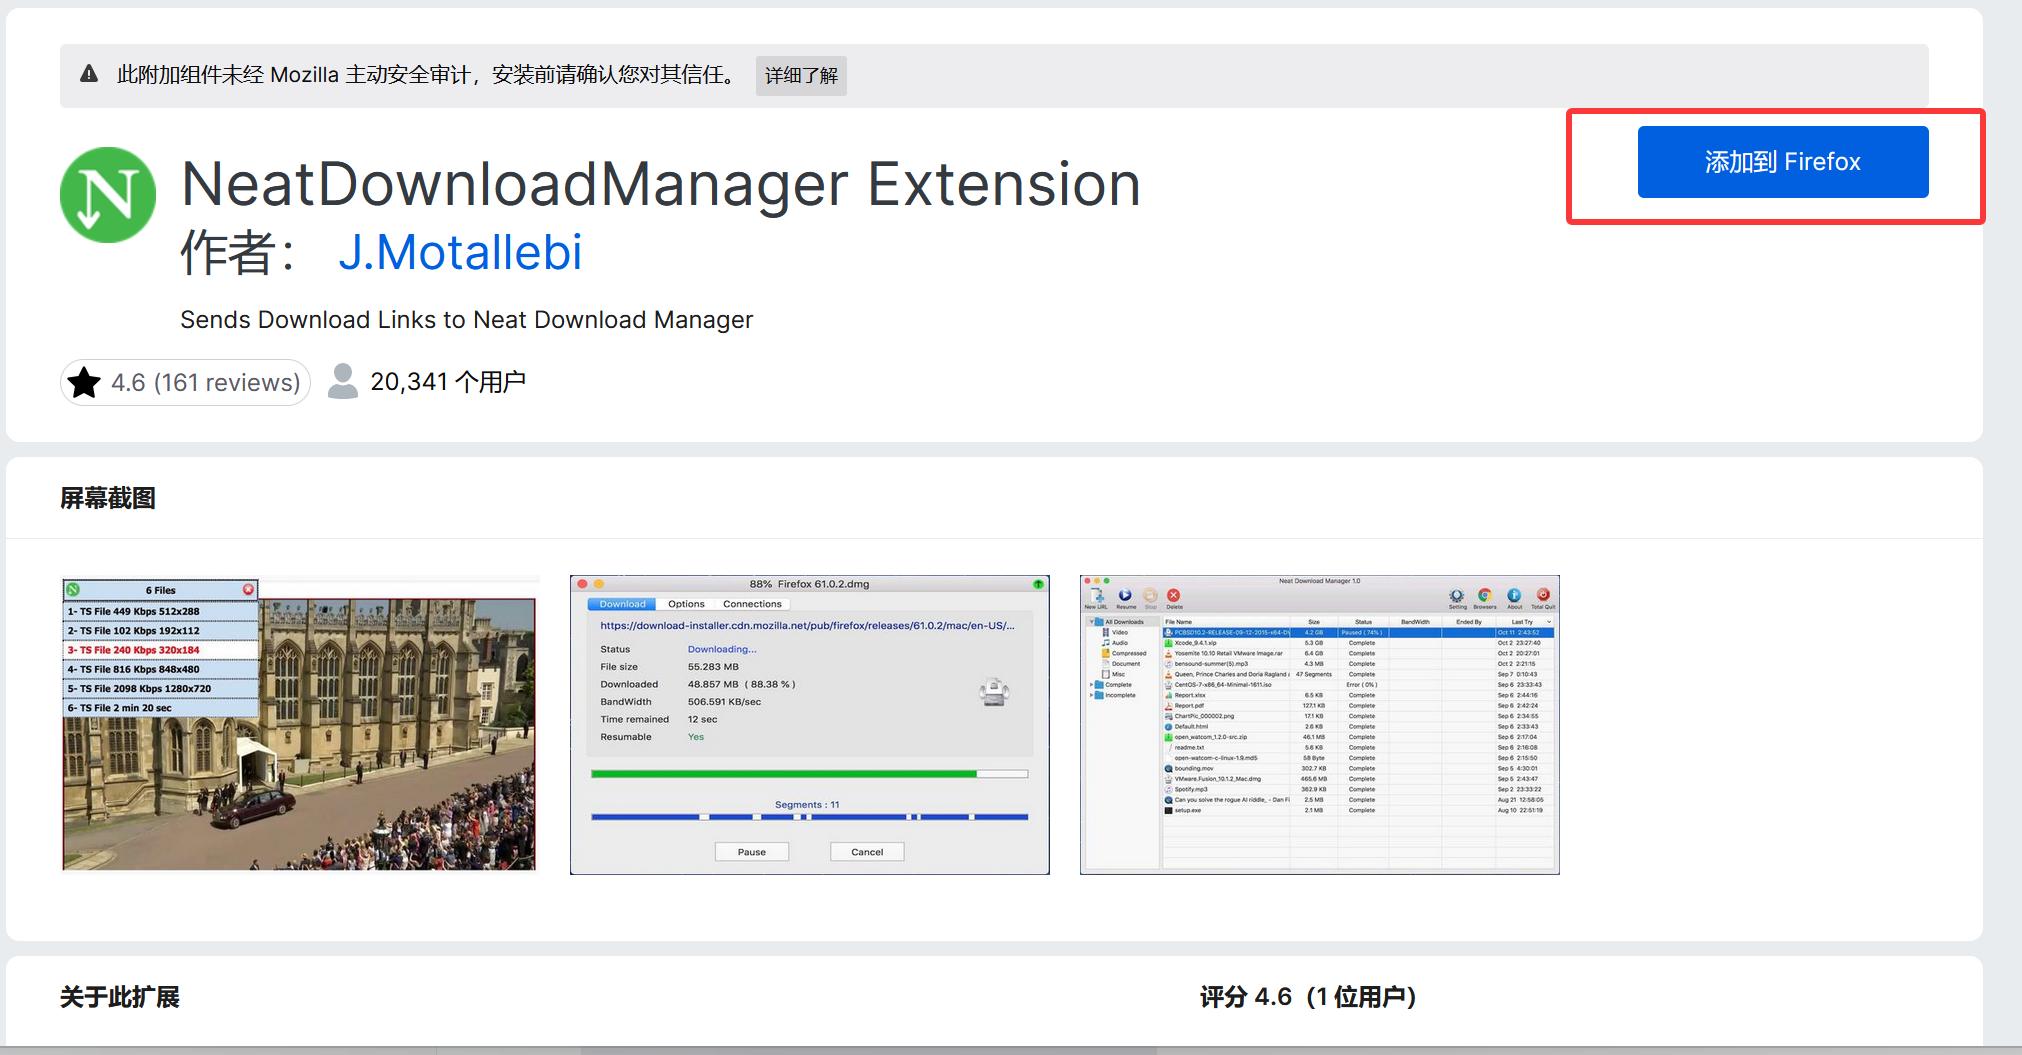
Task: Open the Firefox 61.0.2.dmg download progress screenshot
Action: pos(810,725)
